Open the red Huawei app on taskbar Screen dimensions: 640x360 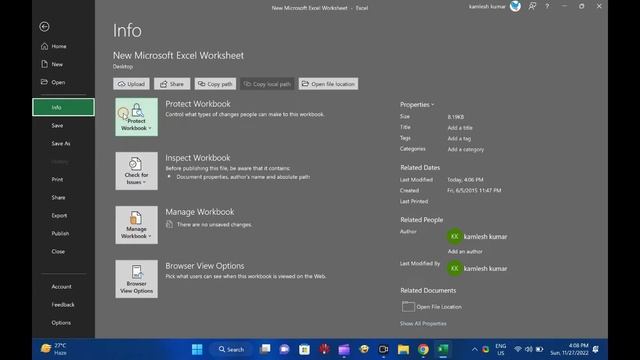(324, 349)
